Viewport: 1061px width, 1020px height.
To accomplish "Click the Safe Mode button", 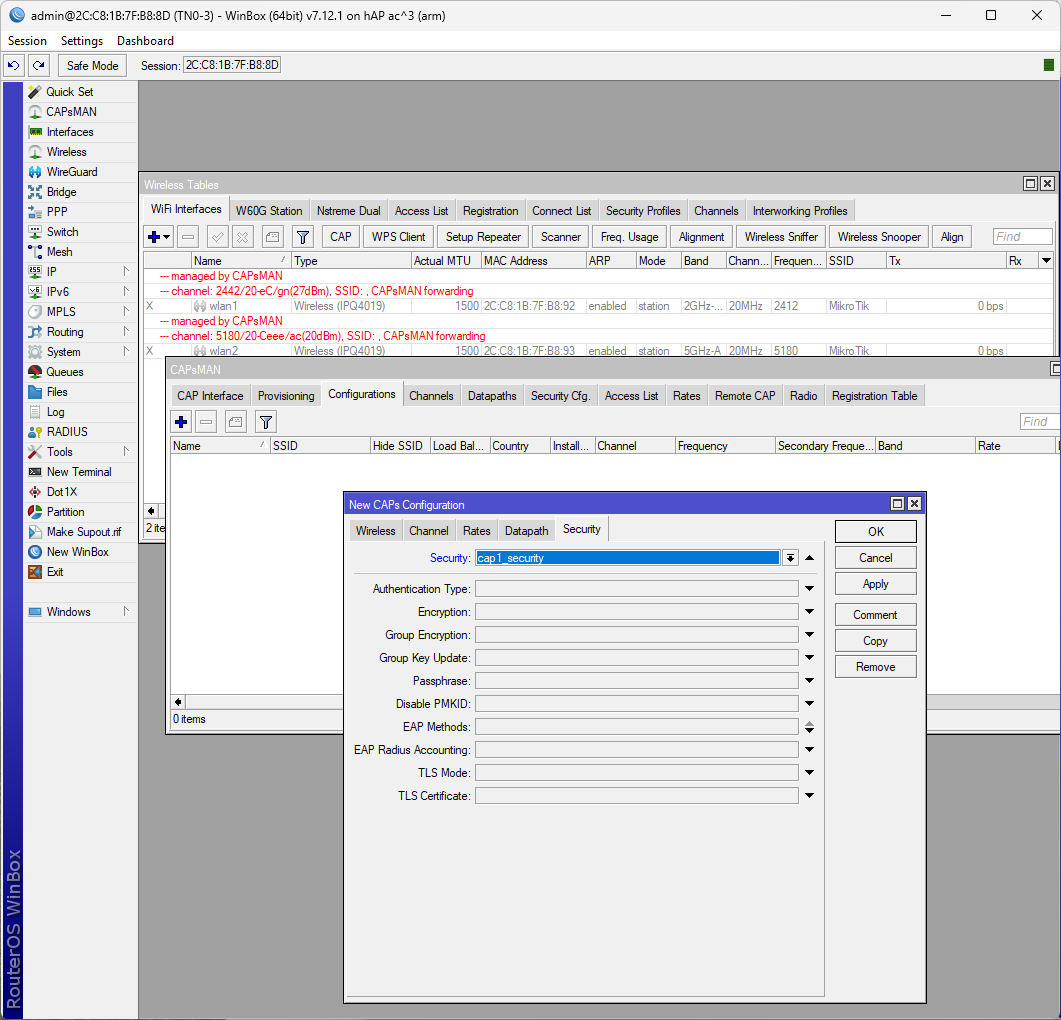I will click(x=92, y=65).
